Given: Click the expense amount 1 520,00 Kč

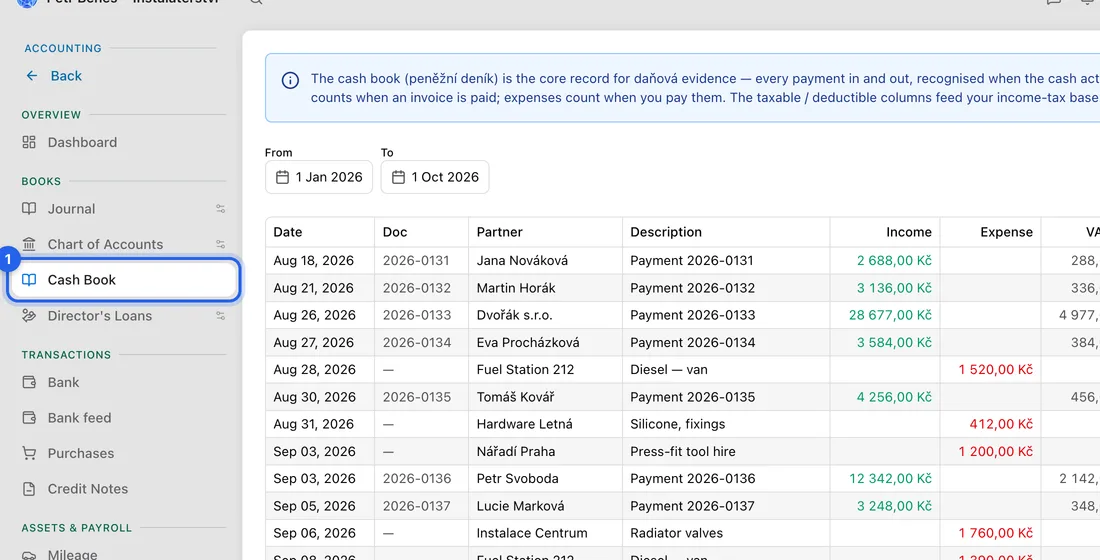Looking at the screenshot, I should click(x=995, y=370).
